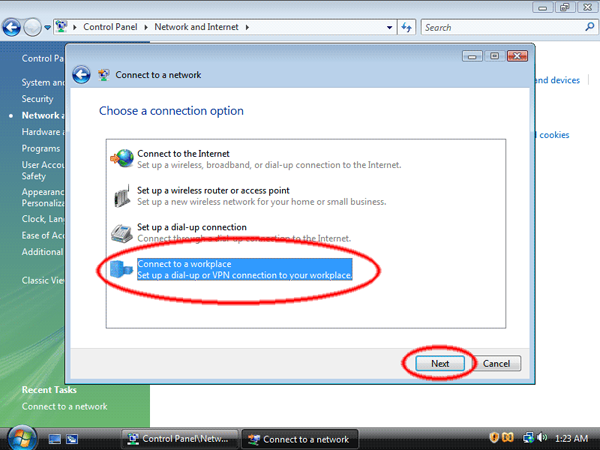
Task: Open Appearance and Personalization sidebar link
Action: pyautogui.click(x=43, y=197)
